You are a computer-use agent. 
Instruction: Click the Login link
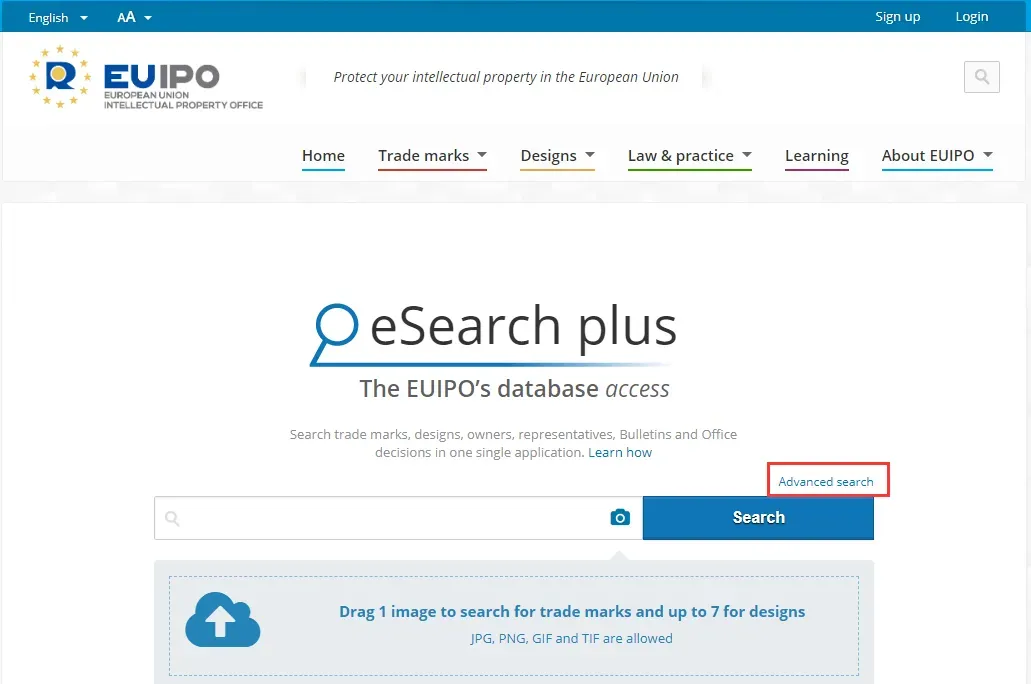(x=972, y=16)
